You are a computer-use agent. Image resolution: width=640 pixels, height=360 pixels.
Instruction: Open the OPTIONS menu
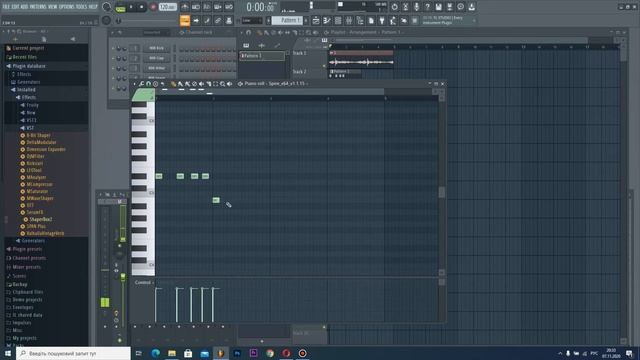(x=67, y=7)
